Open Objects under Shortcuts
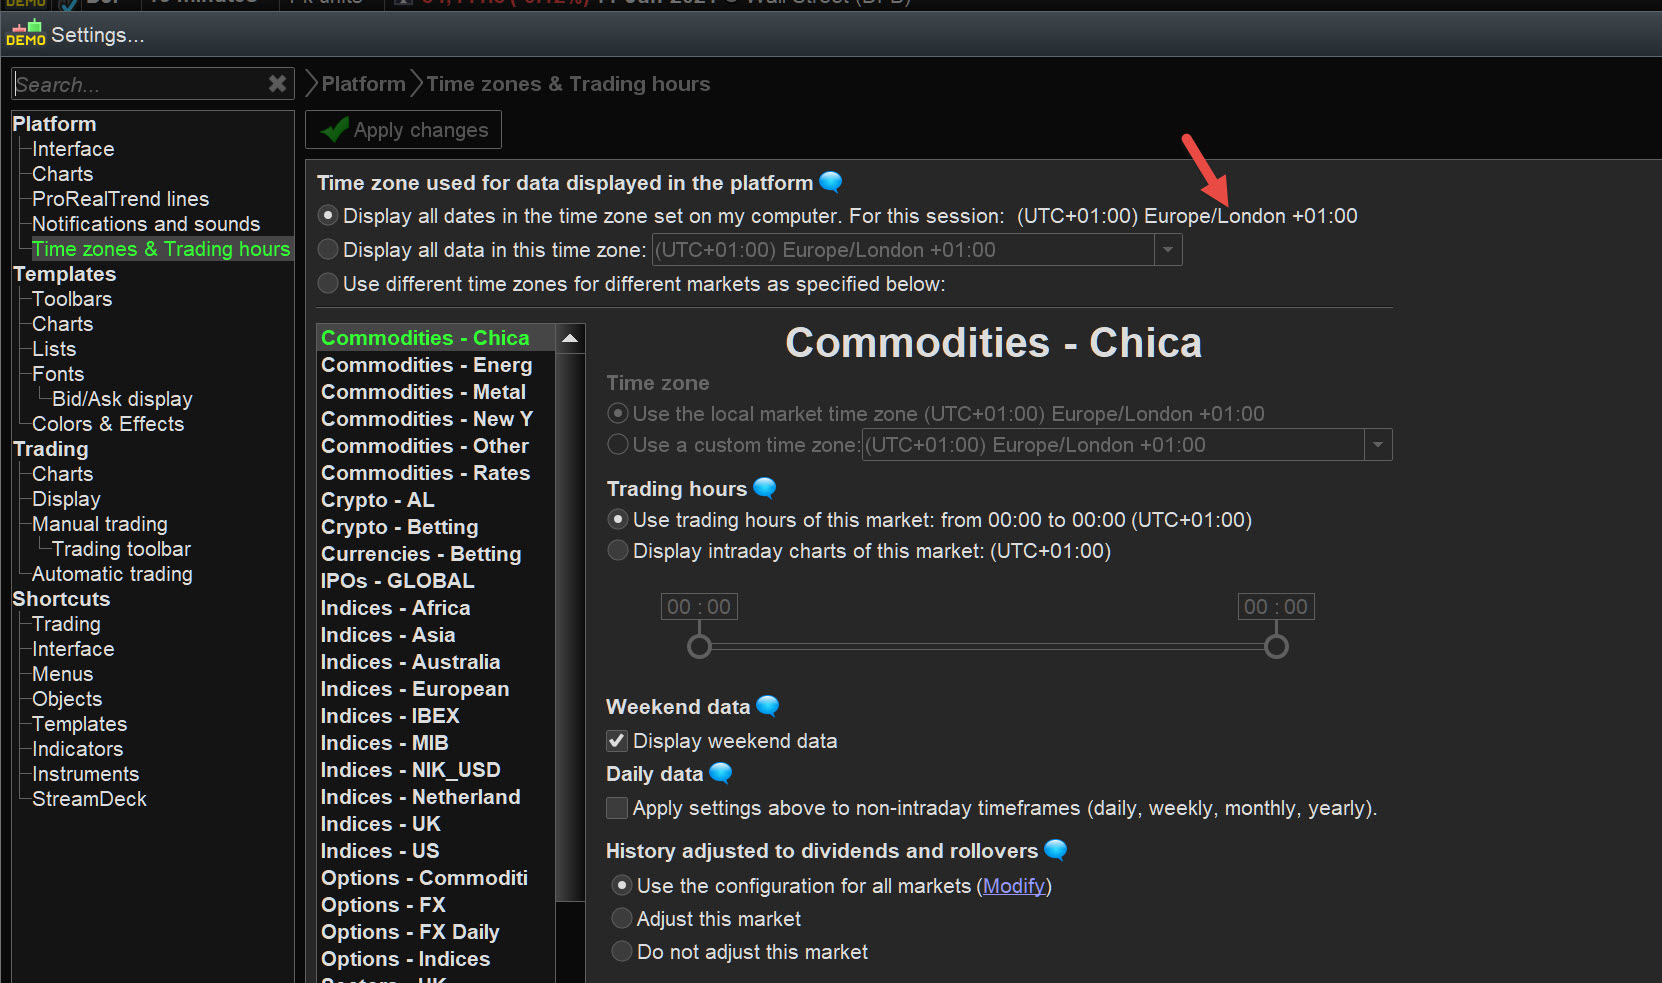1662x983 pixels. [67, 699]
